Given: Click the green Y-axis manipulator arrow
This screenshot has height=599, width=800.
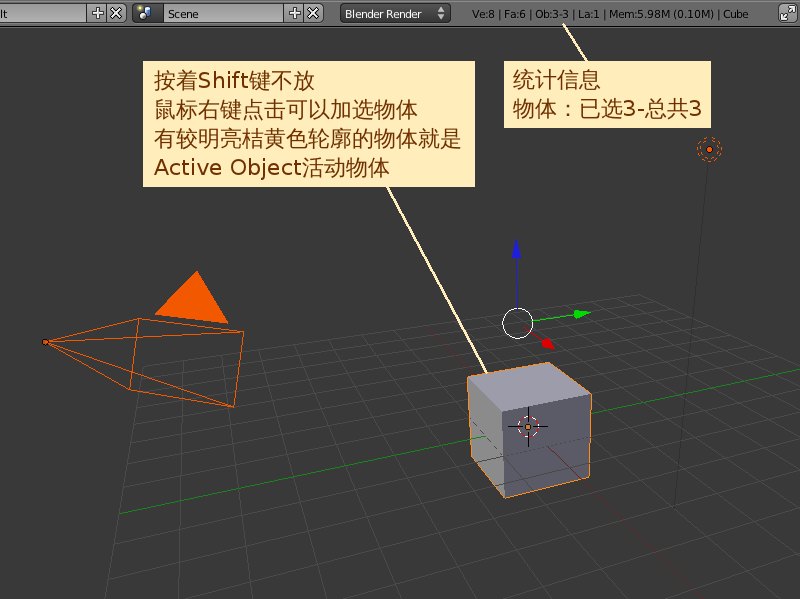Looking at the screenshot, I should (x=581, y=314).
